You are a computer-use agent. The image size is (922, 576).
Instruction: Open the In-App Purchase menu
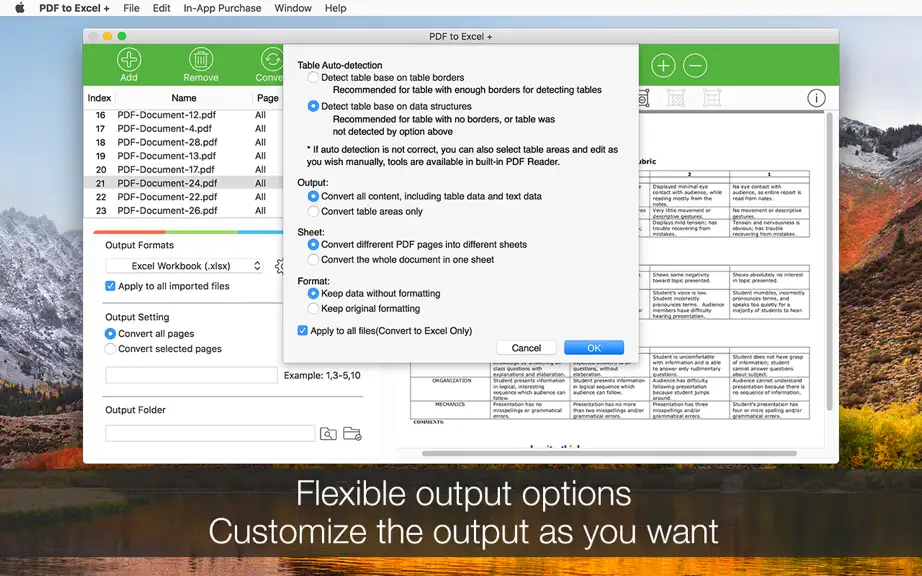tap(222, 8)
